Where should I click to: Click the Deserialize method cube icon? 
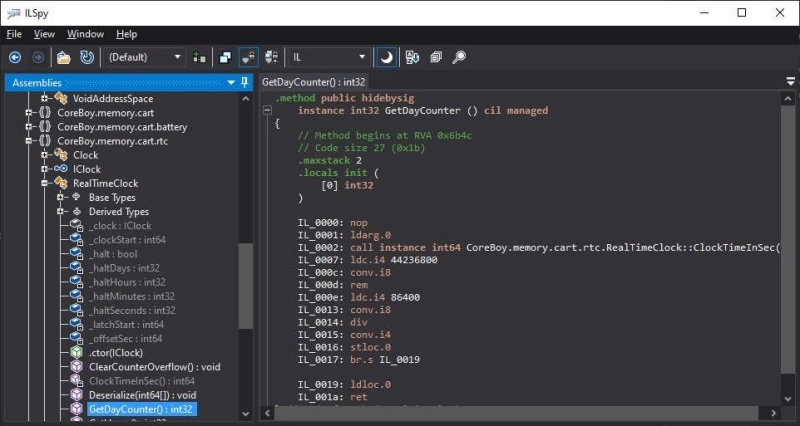click(77, 395)
